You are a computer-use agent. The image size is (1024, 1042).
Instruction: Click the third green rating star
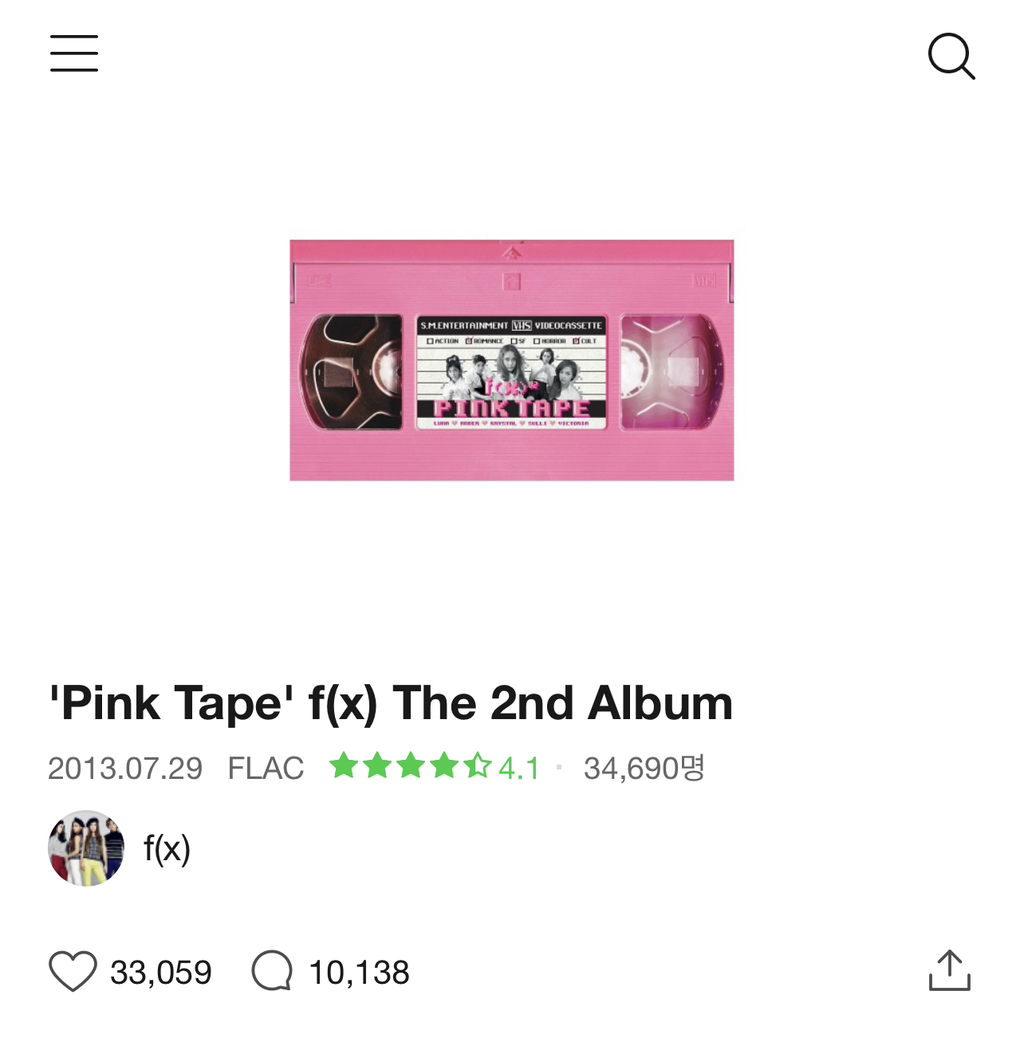(x=410, y=767)
